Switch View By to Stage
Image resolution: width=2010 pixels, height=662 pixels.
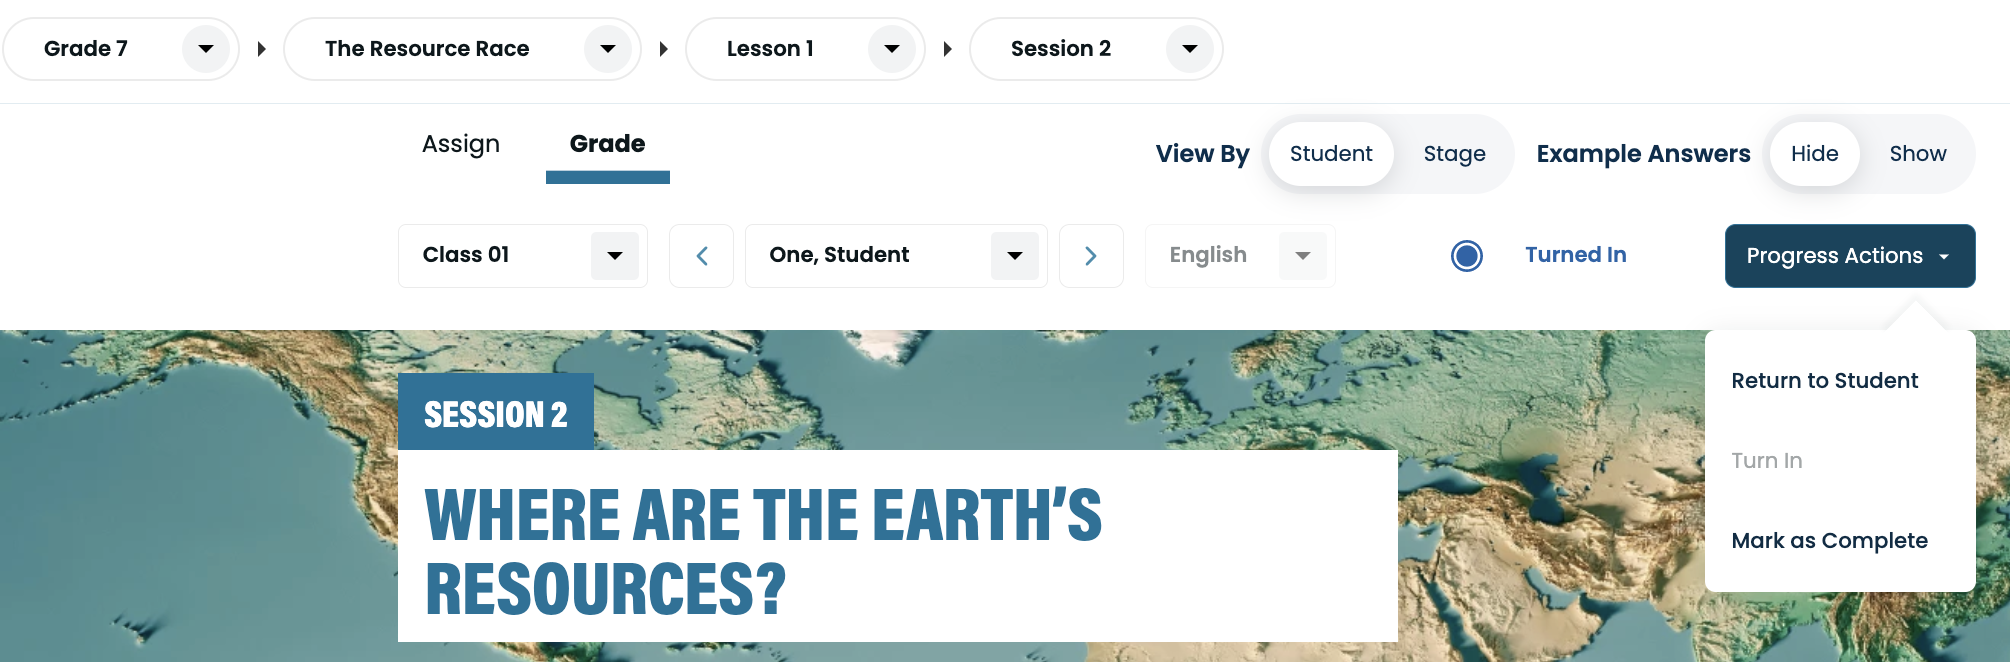tap(1454, 154)
